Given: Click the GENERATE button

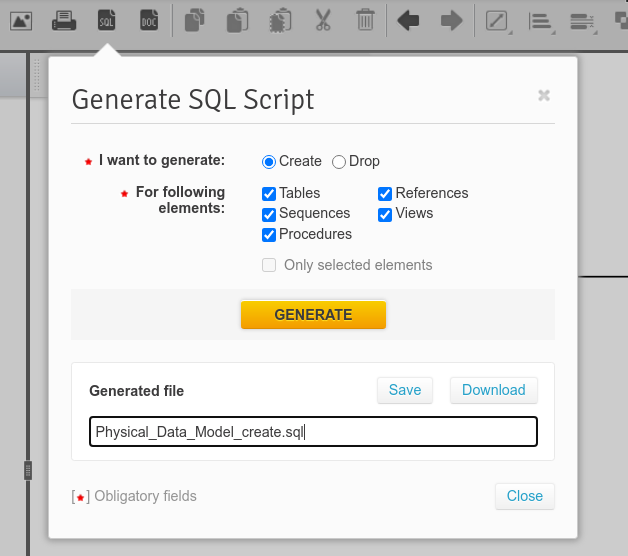Looking at the screenshot, I should coord(313,315).
